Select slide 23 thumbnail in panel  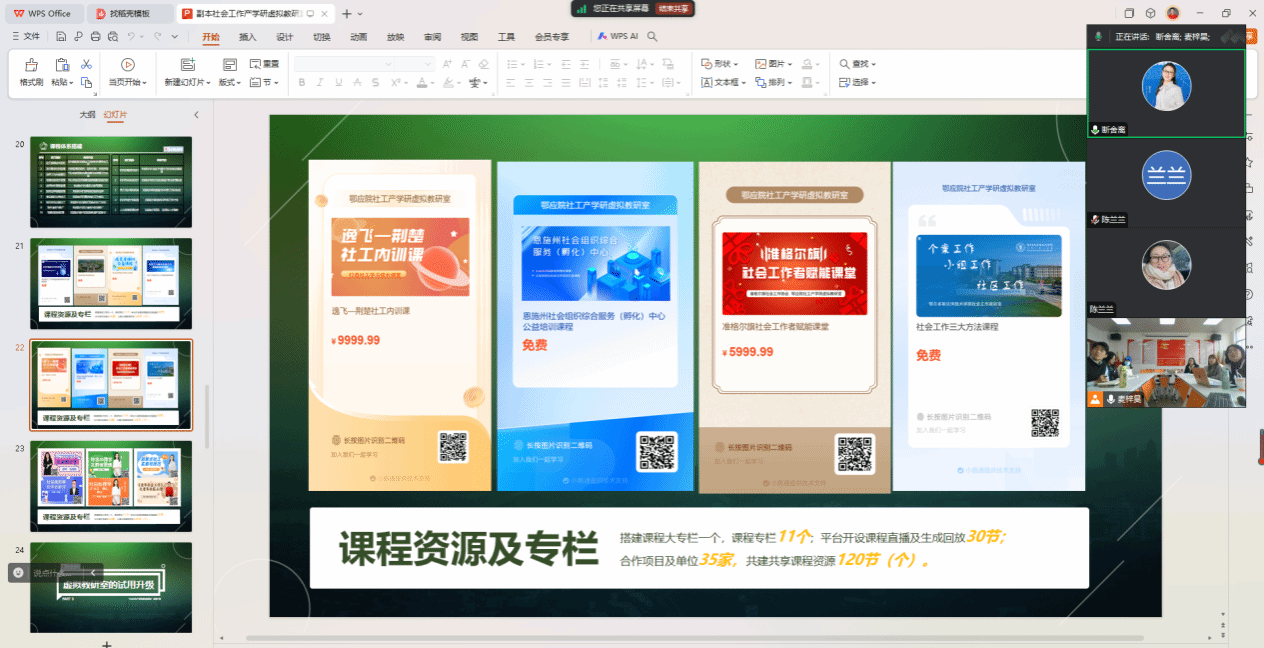coord(111,486)
